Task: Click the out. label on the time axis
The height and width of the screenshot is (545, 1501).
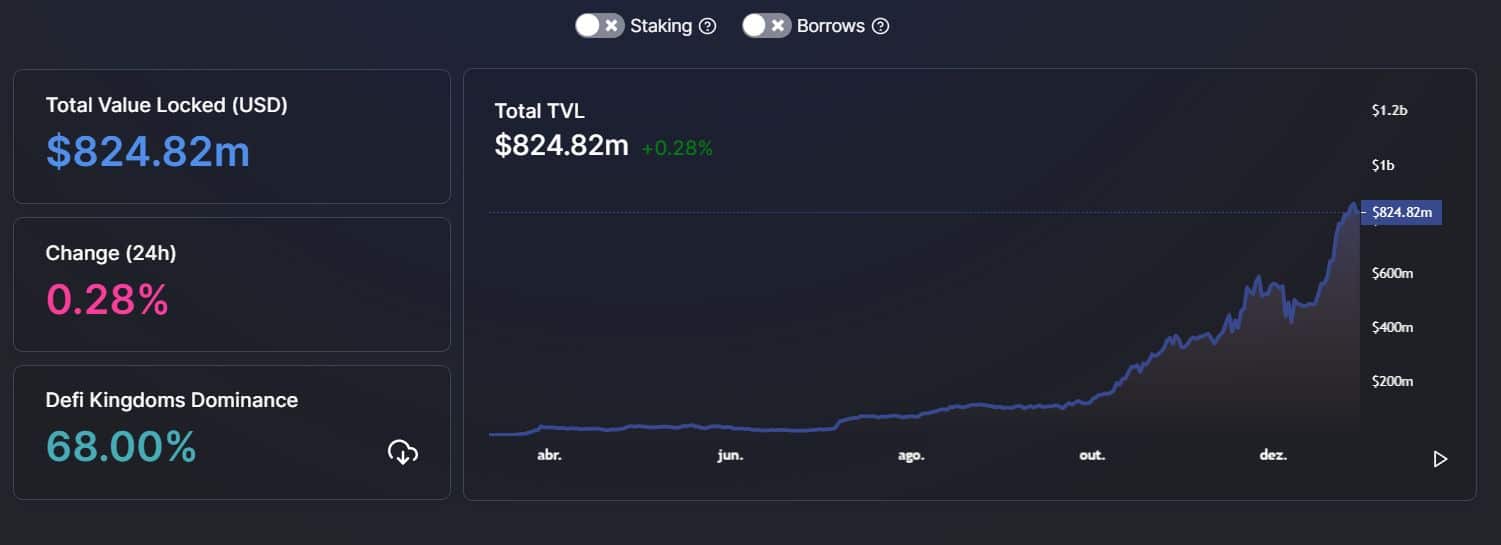Action: [x=1092, y=455]
